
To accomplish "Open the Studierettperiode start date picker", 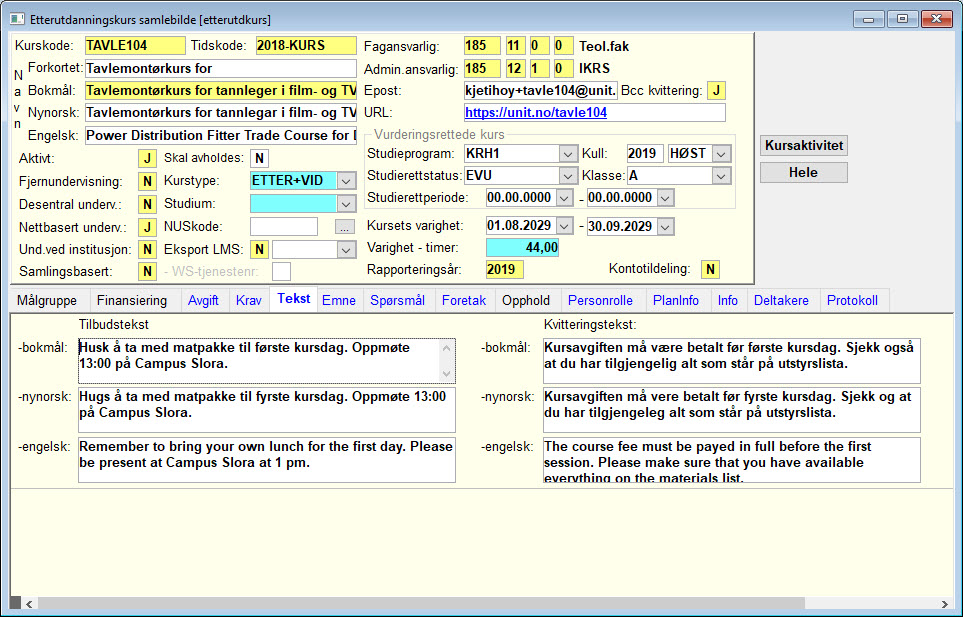I will 564,198.
